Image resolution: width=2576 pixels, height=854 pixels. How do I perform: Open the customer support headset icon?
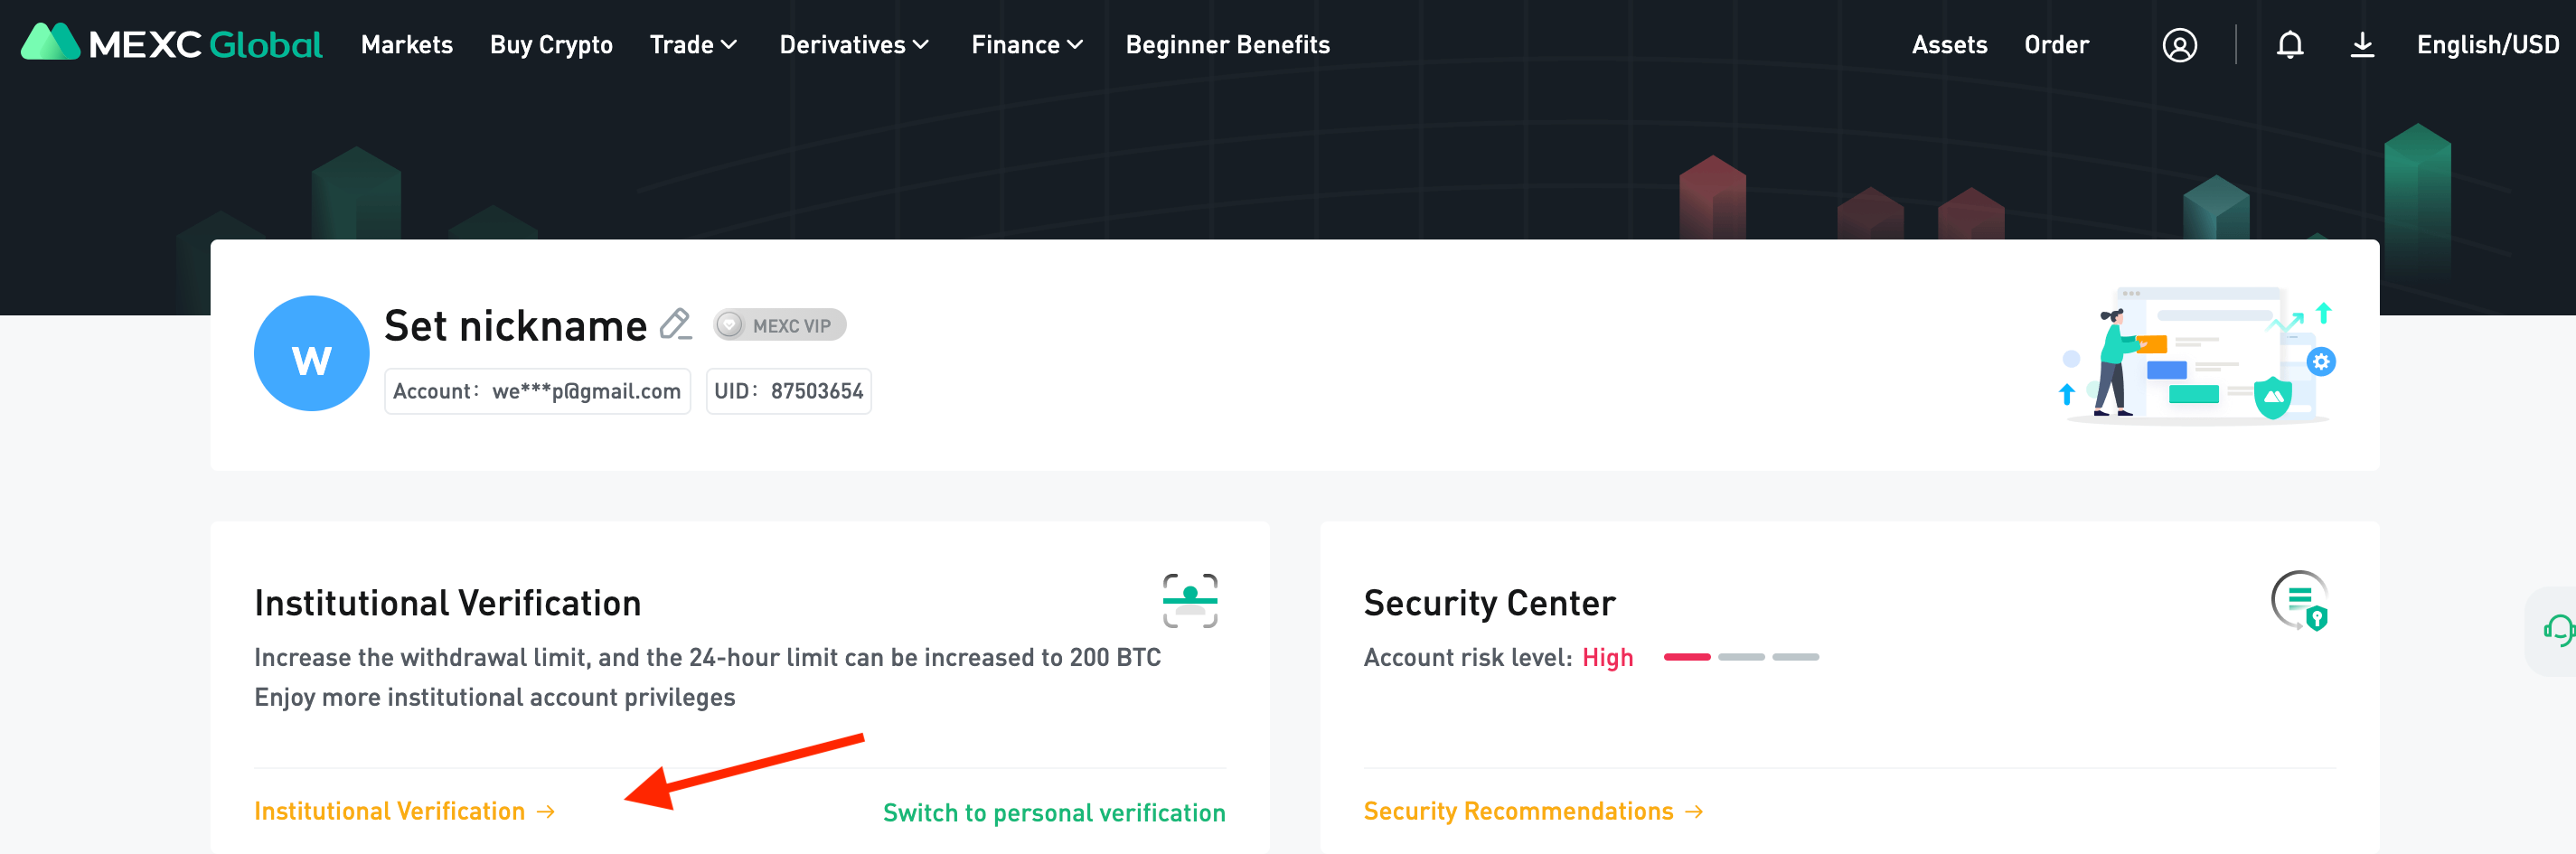pyautogui.click(x=2557, y=630)
